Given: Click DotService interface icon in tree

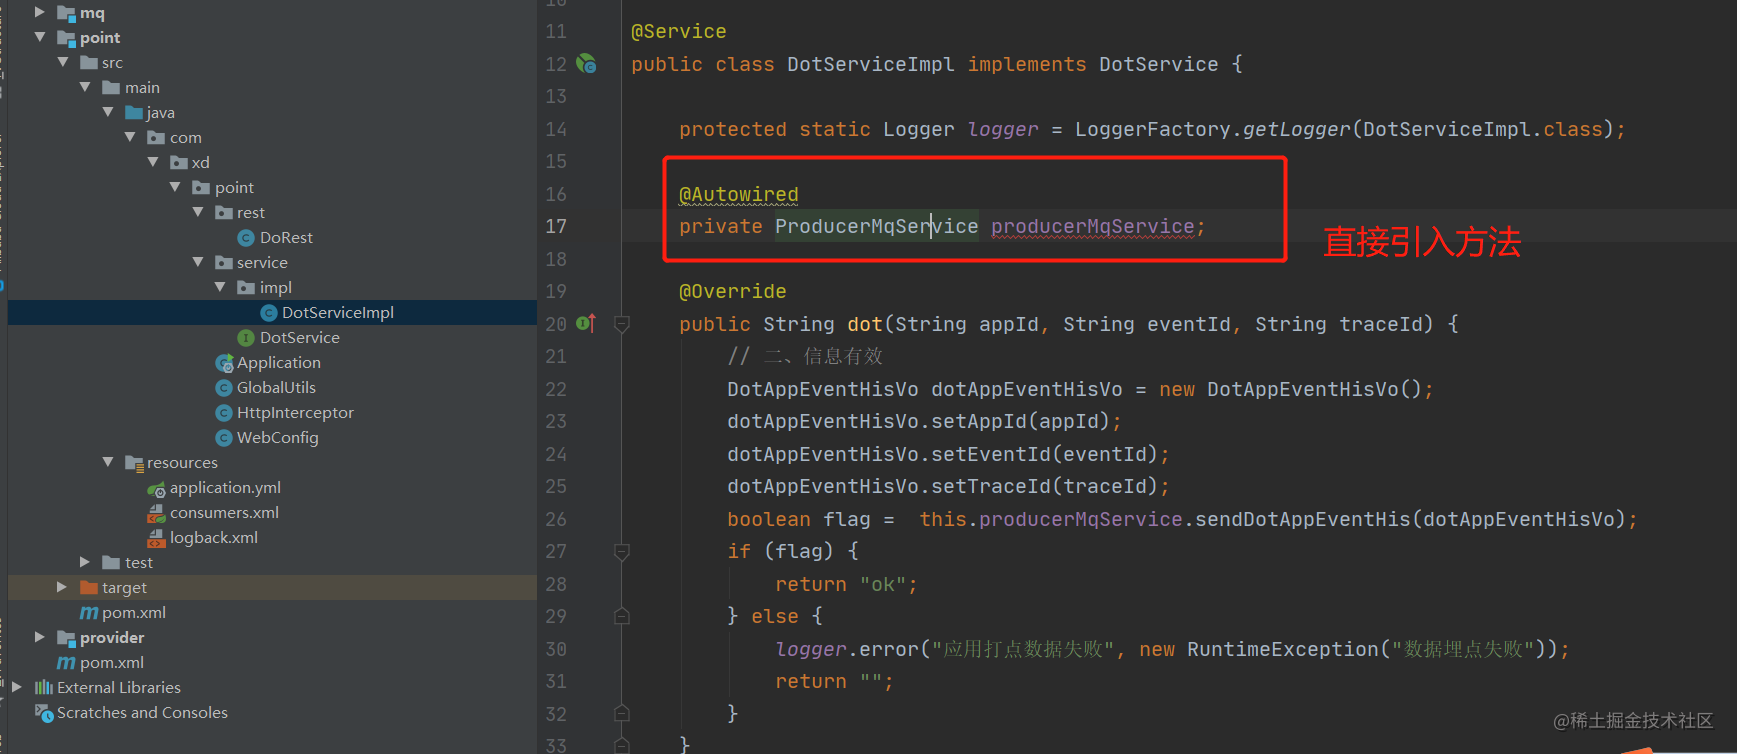Looking at the screenshot, I should (246, 338).
